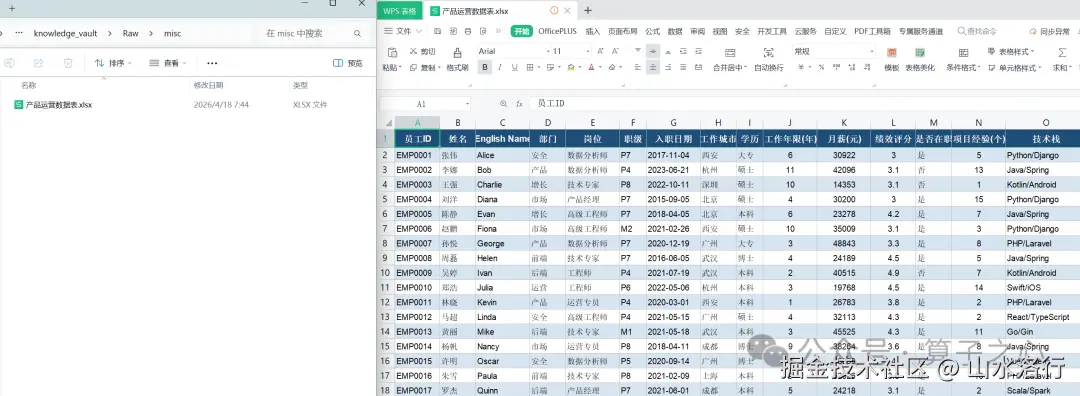
Task: Click the erase formatting icon
Action: [x=611, y=67]
